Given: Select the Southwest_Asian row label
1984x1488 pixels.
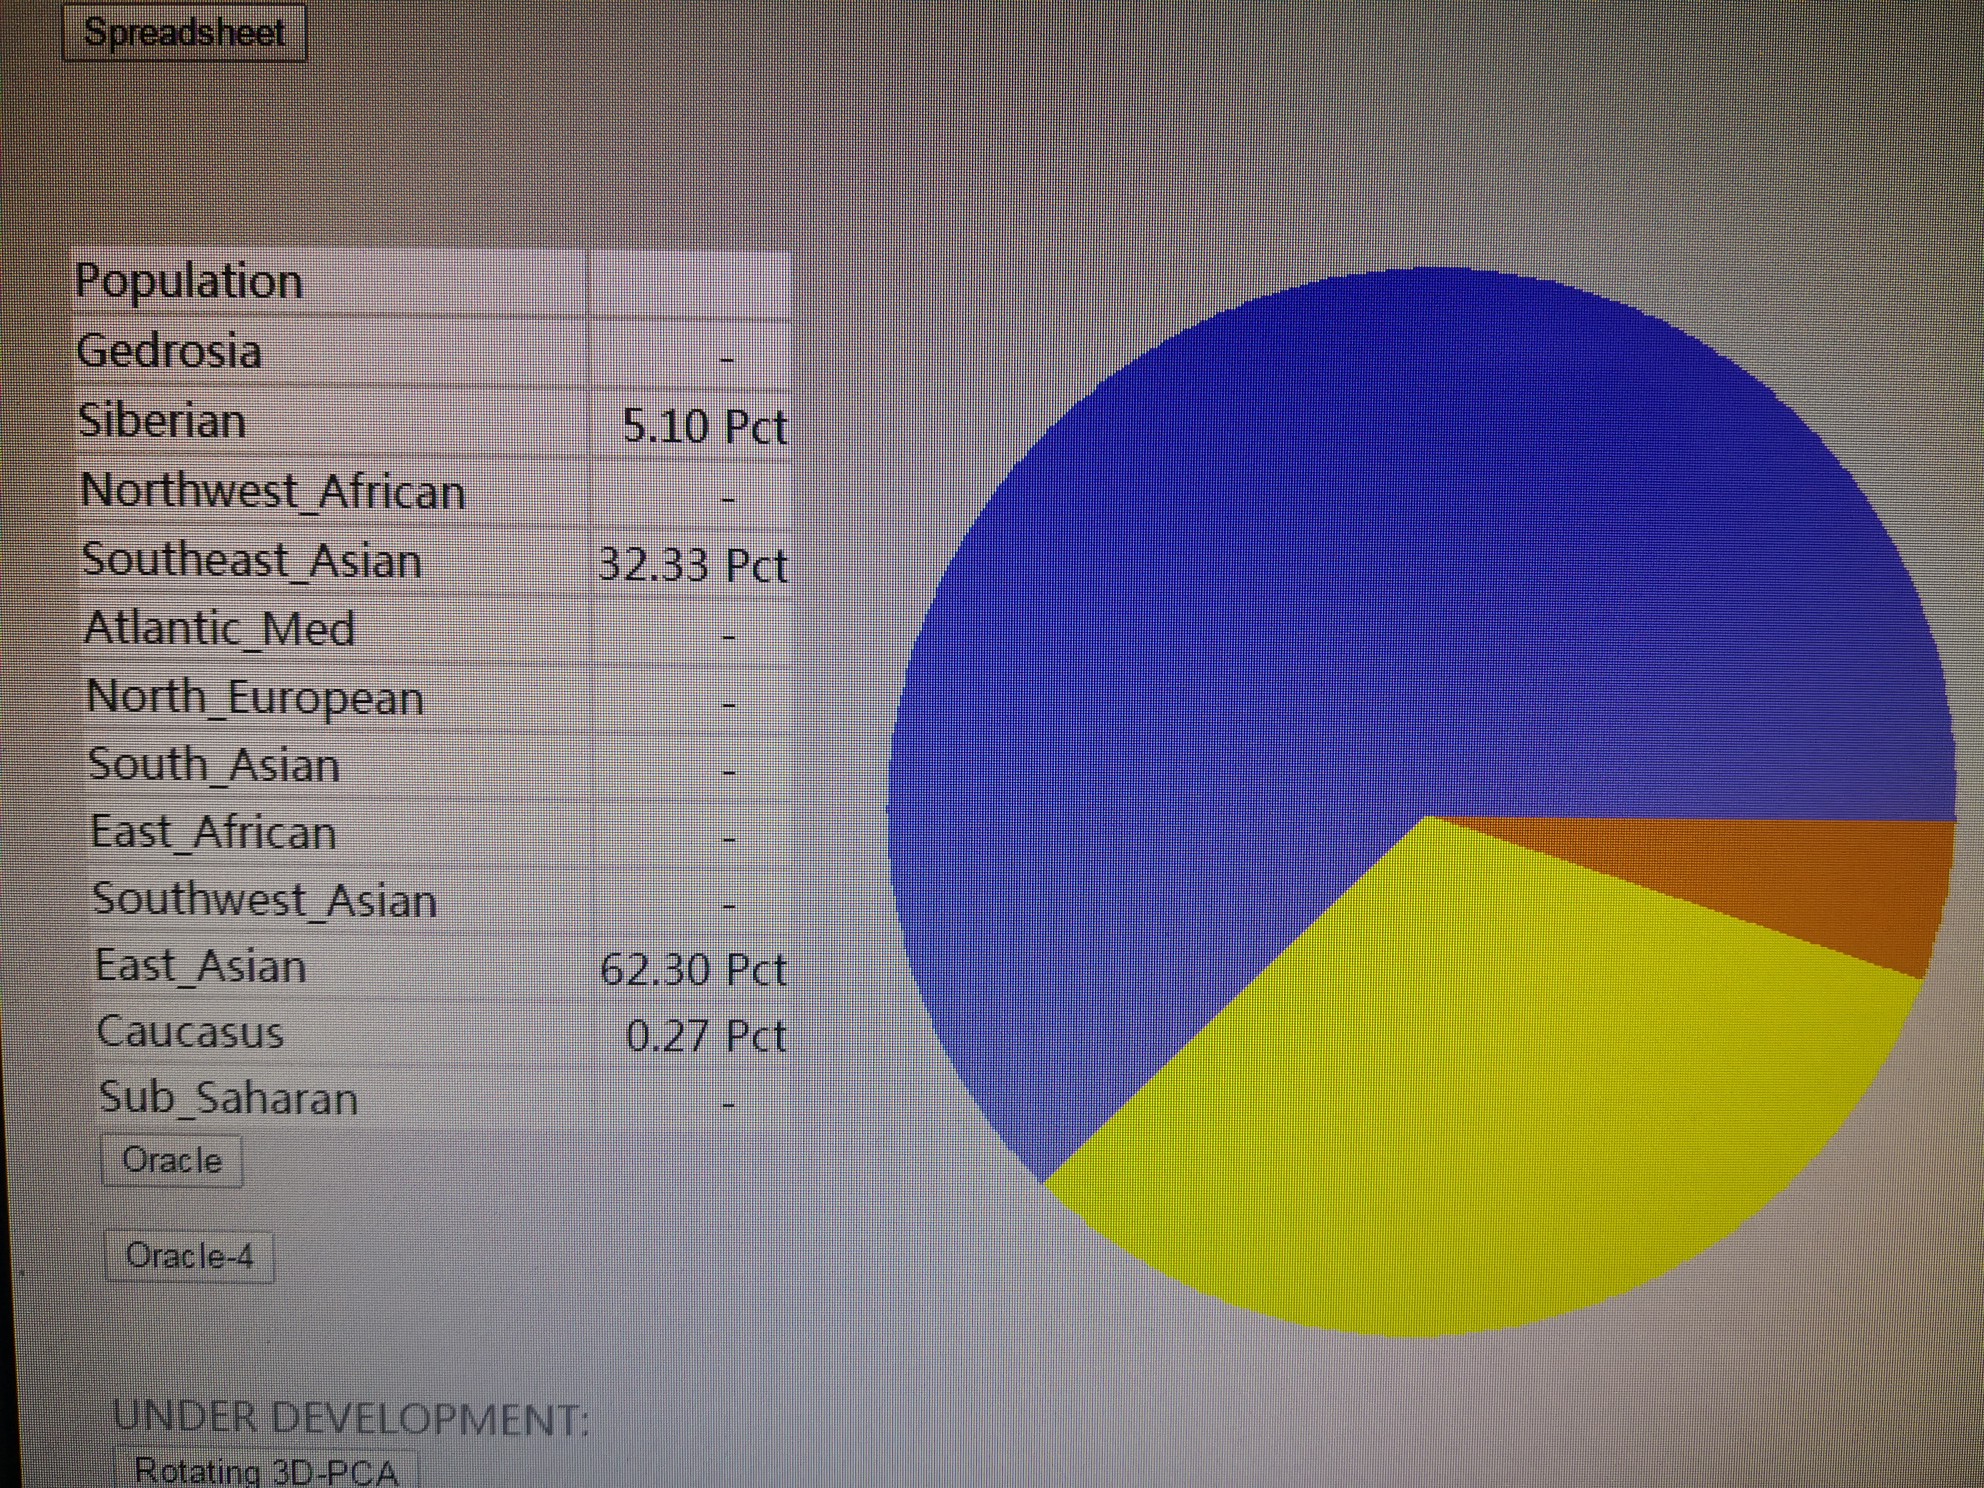Looking at the screenshot, I should click(265, 900).
